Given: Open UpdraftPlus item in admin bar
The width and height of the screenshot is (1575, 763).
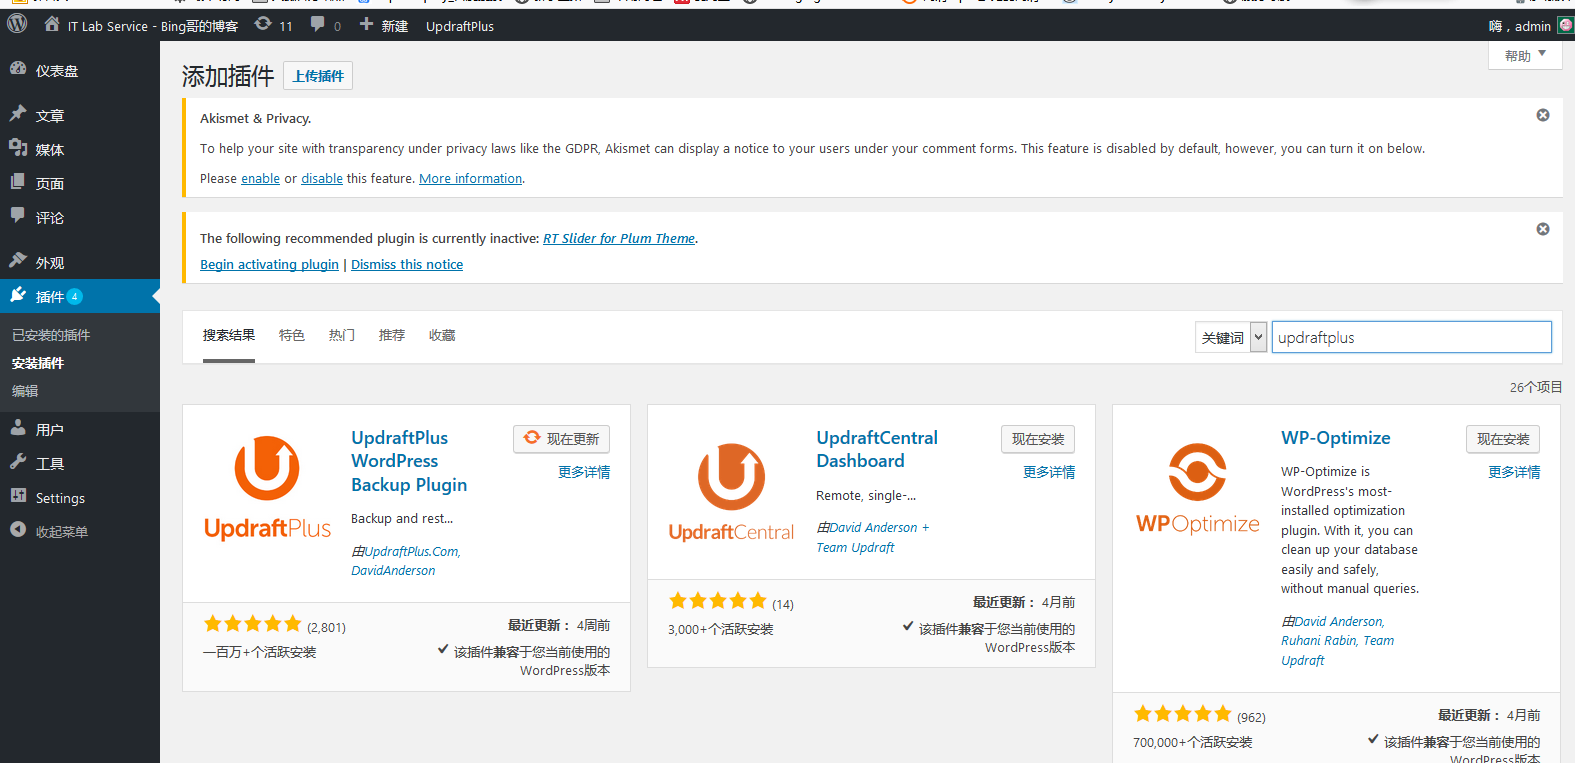Looking at the screenshot, I should pos(460,26).
